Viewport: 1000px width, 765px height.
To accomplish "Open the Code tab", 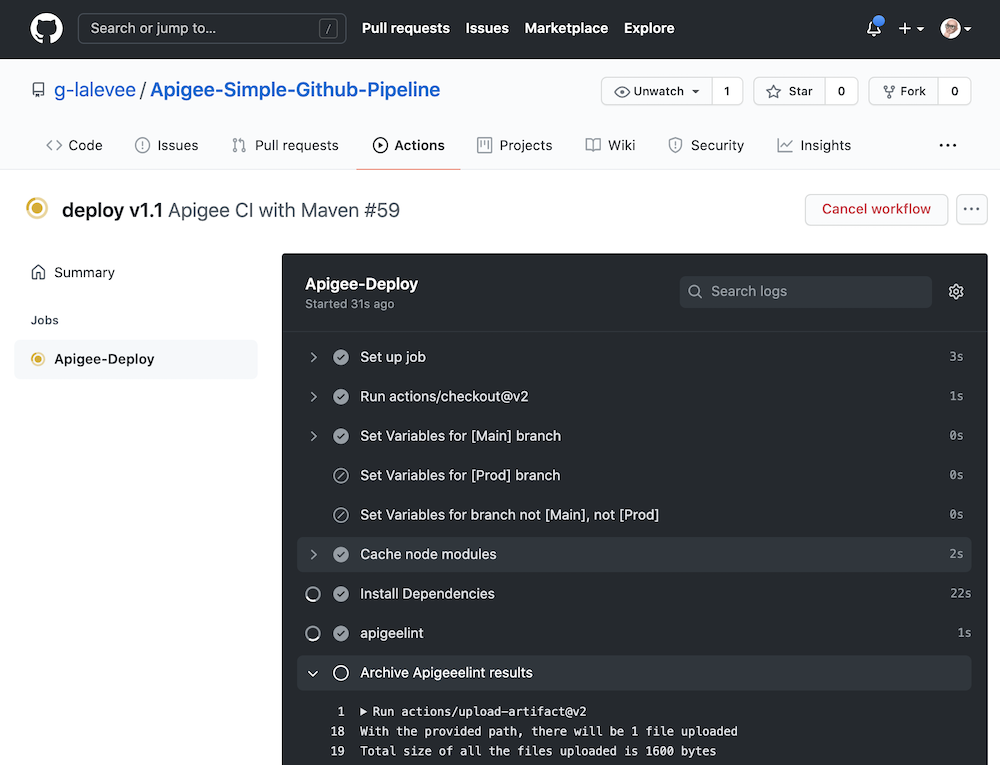I will pyautogui.click(x=74, y=145).
